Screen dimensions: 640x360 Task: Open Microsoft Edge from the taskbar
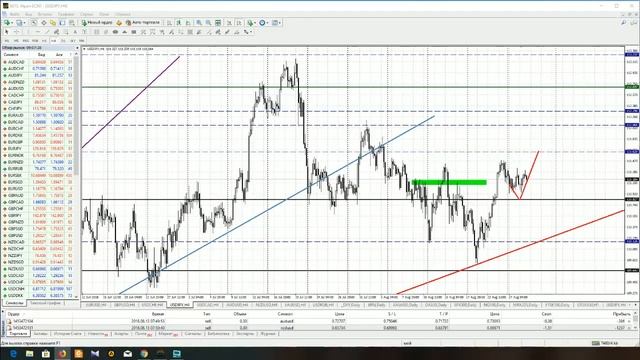pyautogui.click(x=13, y=353)
